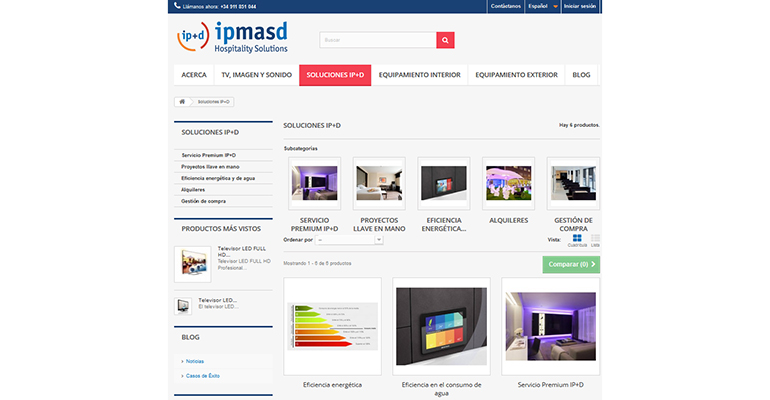Click PROYECTOS LLAVE EN MANO subcategory label

click(379, 225)
